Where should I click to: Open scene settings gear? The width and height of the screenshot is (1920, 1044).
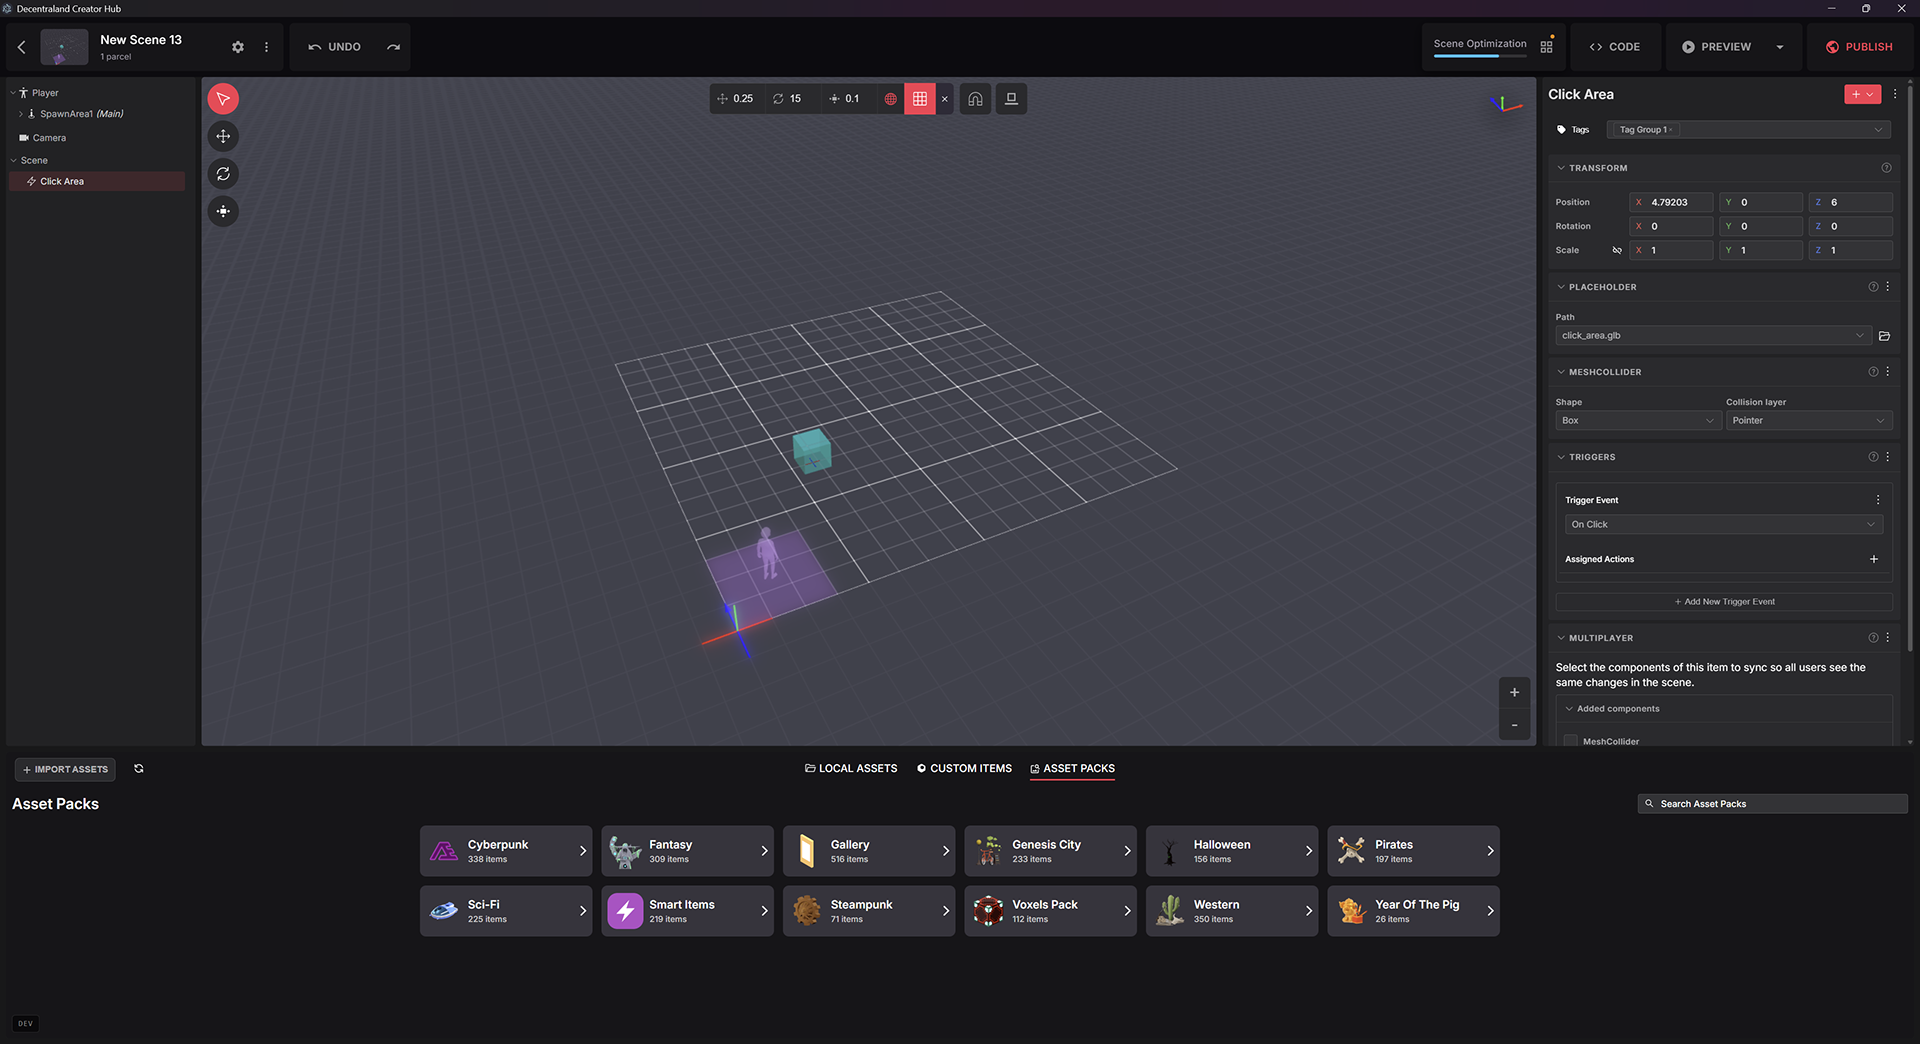[238, 47]
